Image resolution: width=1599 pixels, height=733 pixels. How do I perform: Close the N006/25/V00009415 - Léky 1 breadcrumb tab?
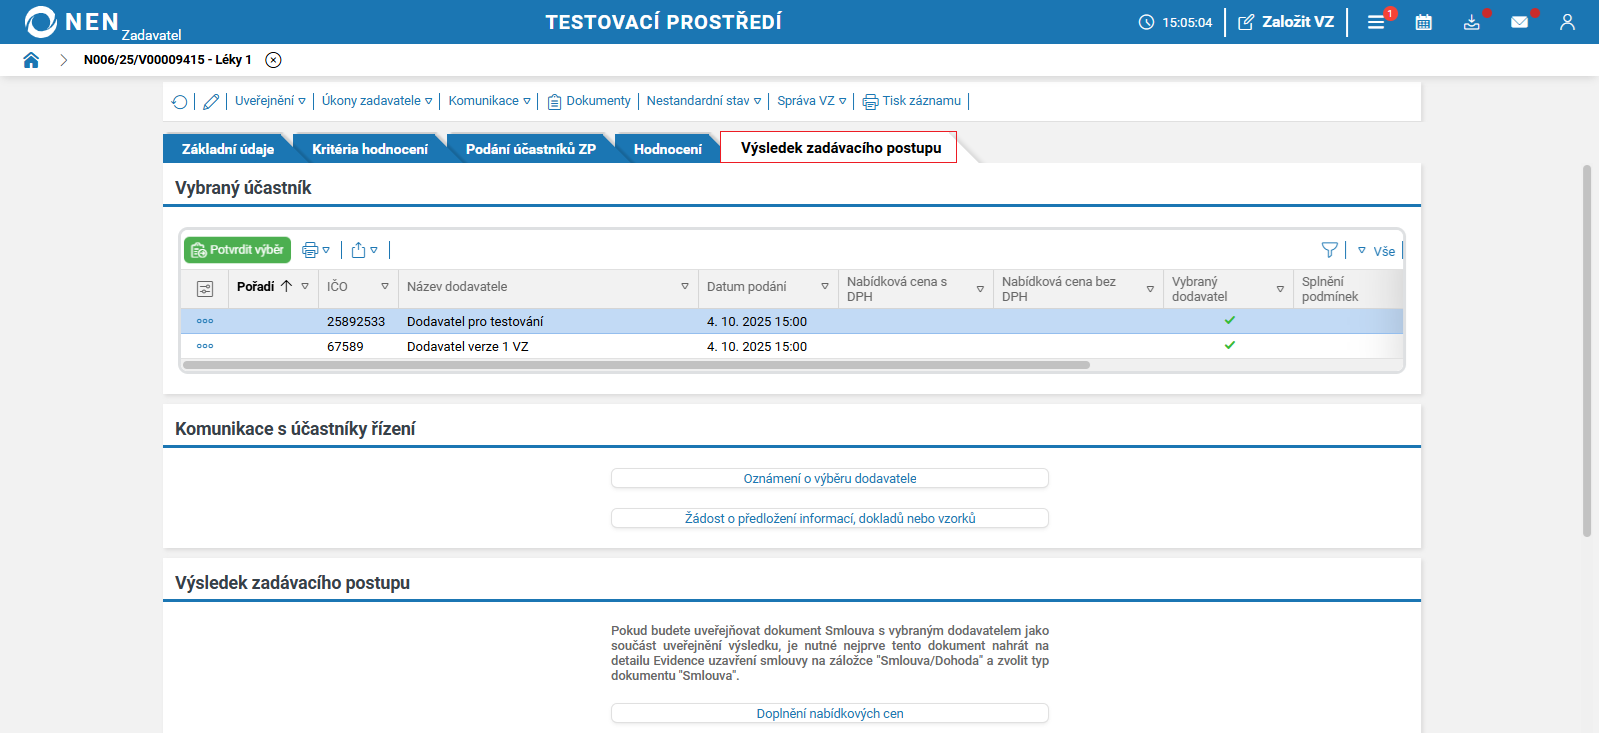pos(273,60)
